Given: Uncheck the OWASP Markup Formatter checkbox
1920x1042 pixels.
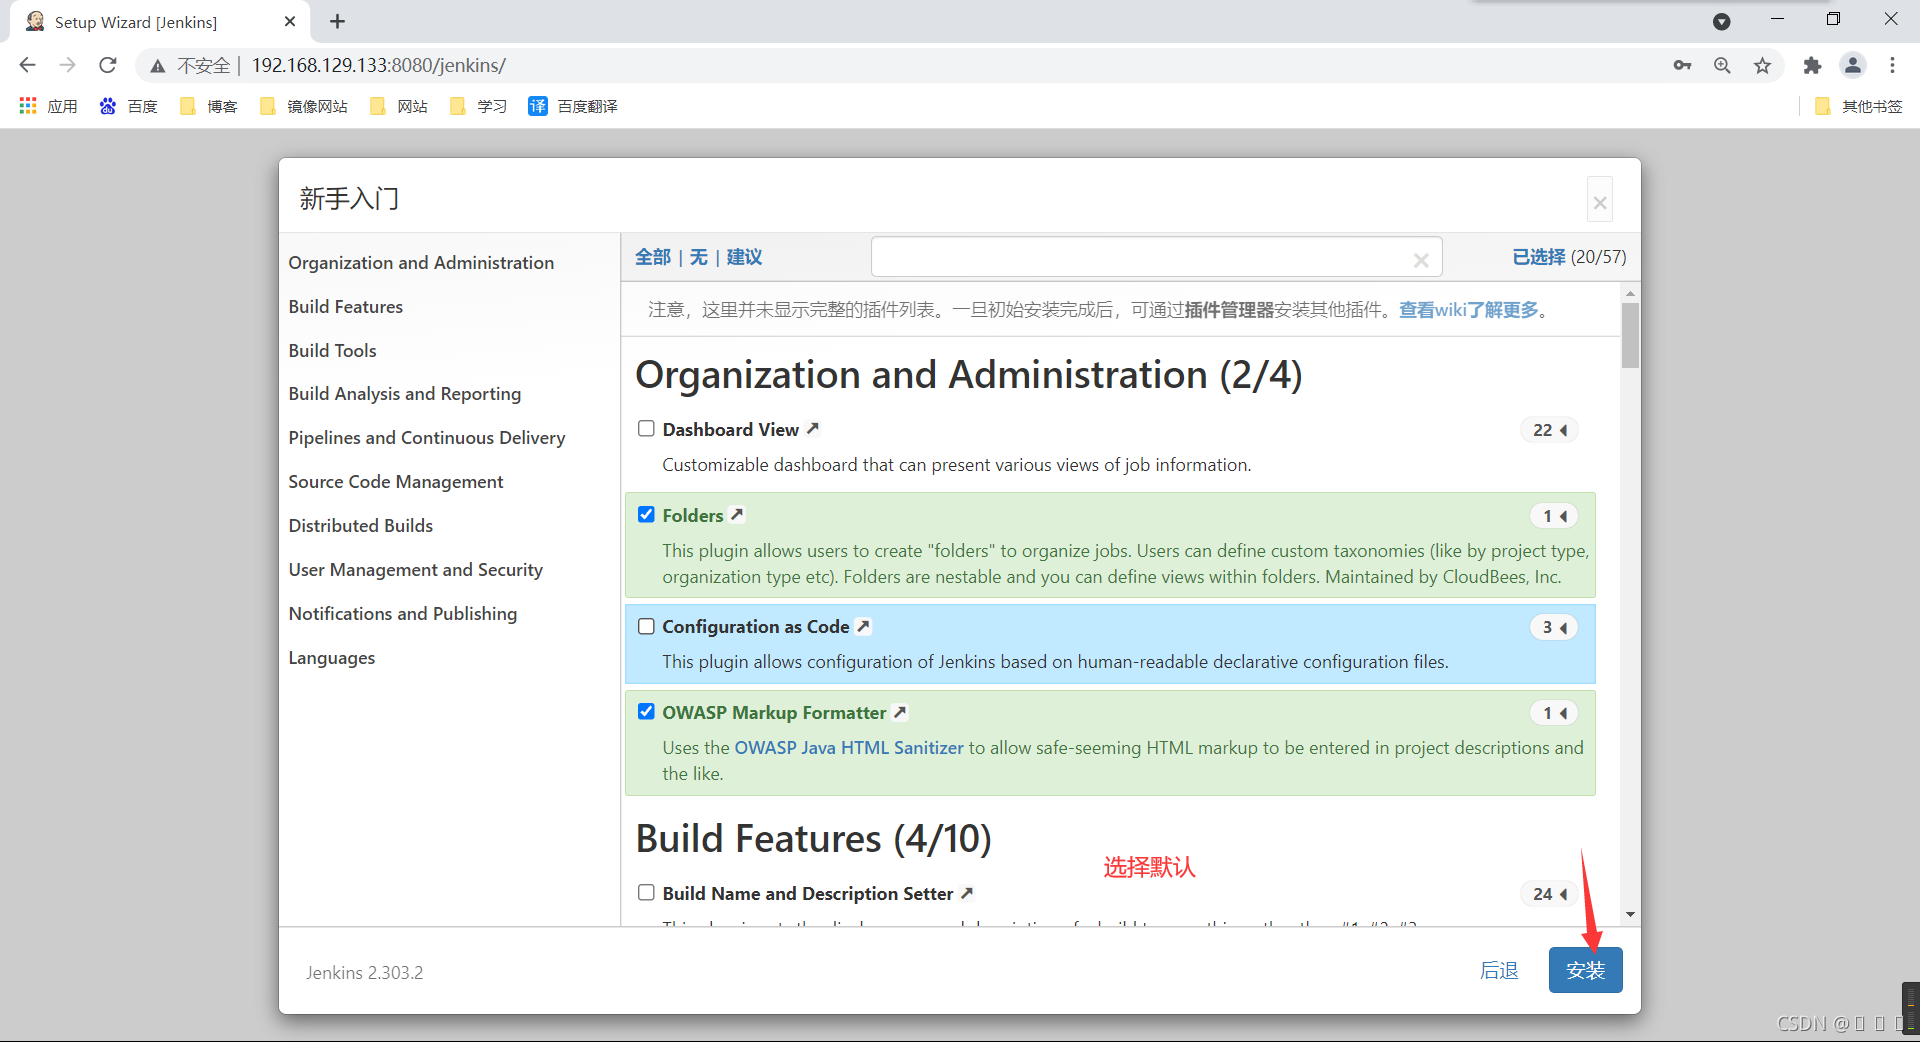Looking at the screenshot, I should click(x=646, y=711).
